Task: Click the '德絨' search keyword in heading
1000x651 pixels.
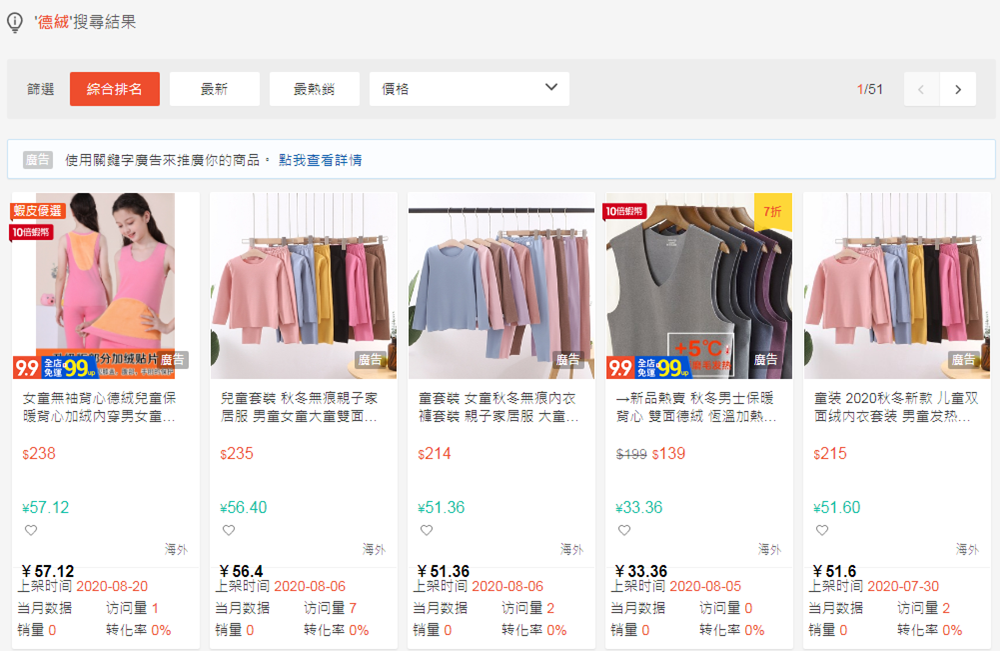Action: [53, 22]
